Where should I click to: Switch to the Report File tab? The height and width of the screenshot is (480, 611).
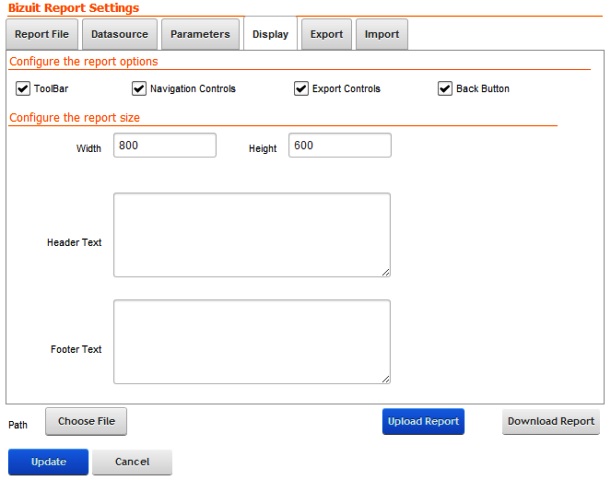tap(42, 34)
